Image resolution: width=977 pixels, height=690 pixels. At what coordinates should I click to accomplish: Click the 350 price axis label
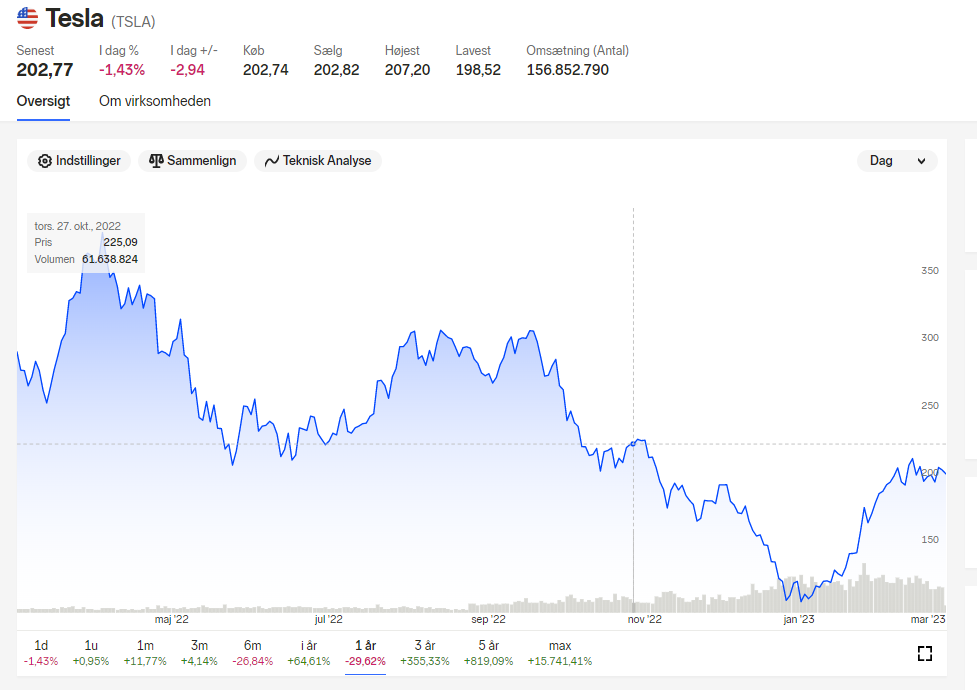click(930, 271)
